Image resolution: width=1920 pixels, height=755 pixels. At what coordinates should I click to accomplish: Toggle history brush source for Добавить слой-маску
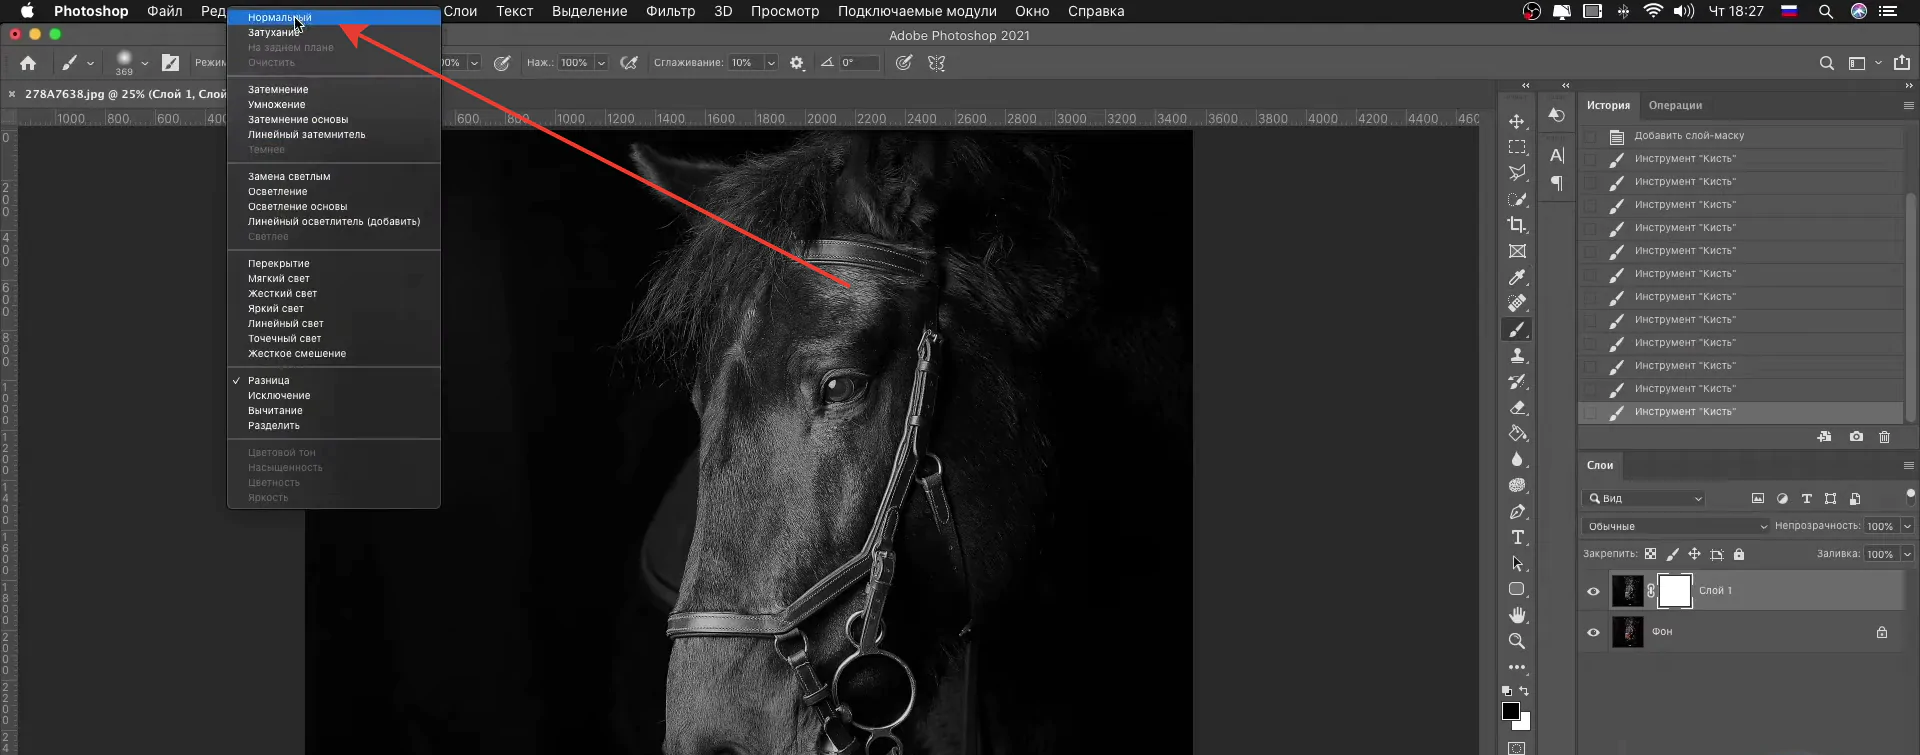[x=1590, y=136]
